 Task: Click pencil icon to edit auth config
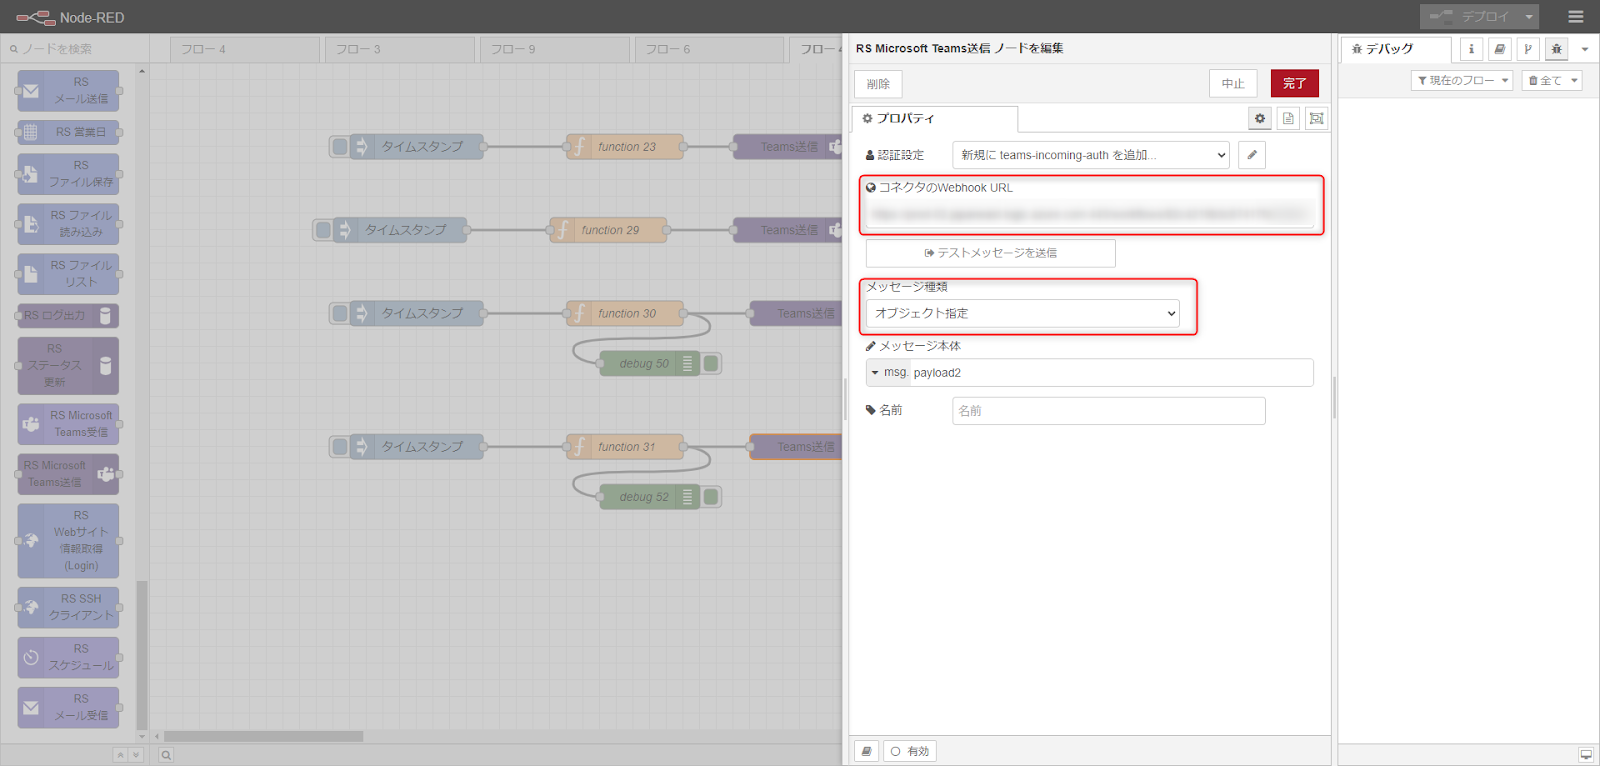point(1251,155)
